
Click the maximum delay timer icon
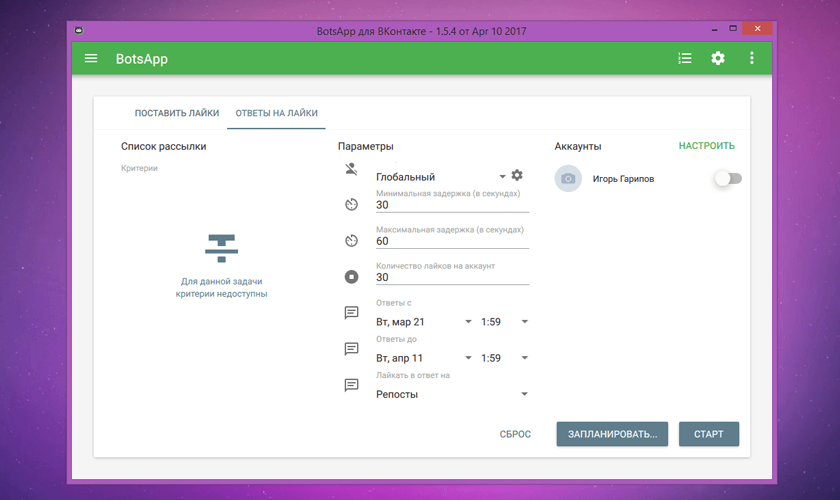point(351,241)
